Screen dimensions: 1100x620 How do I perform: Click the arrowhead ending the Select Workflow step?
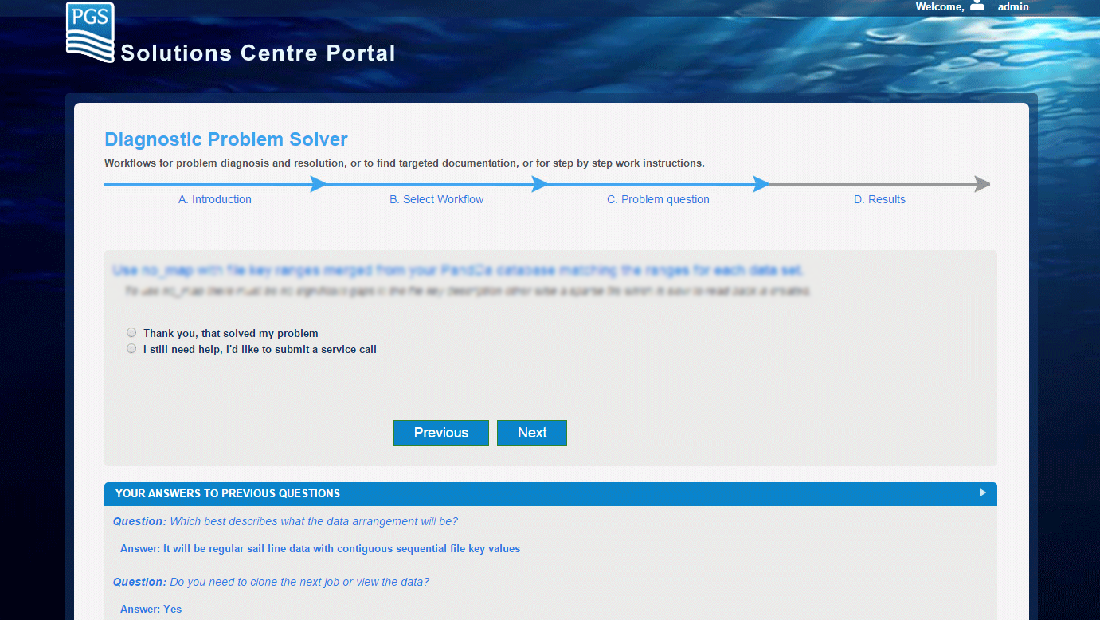point(539,184)
